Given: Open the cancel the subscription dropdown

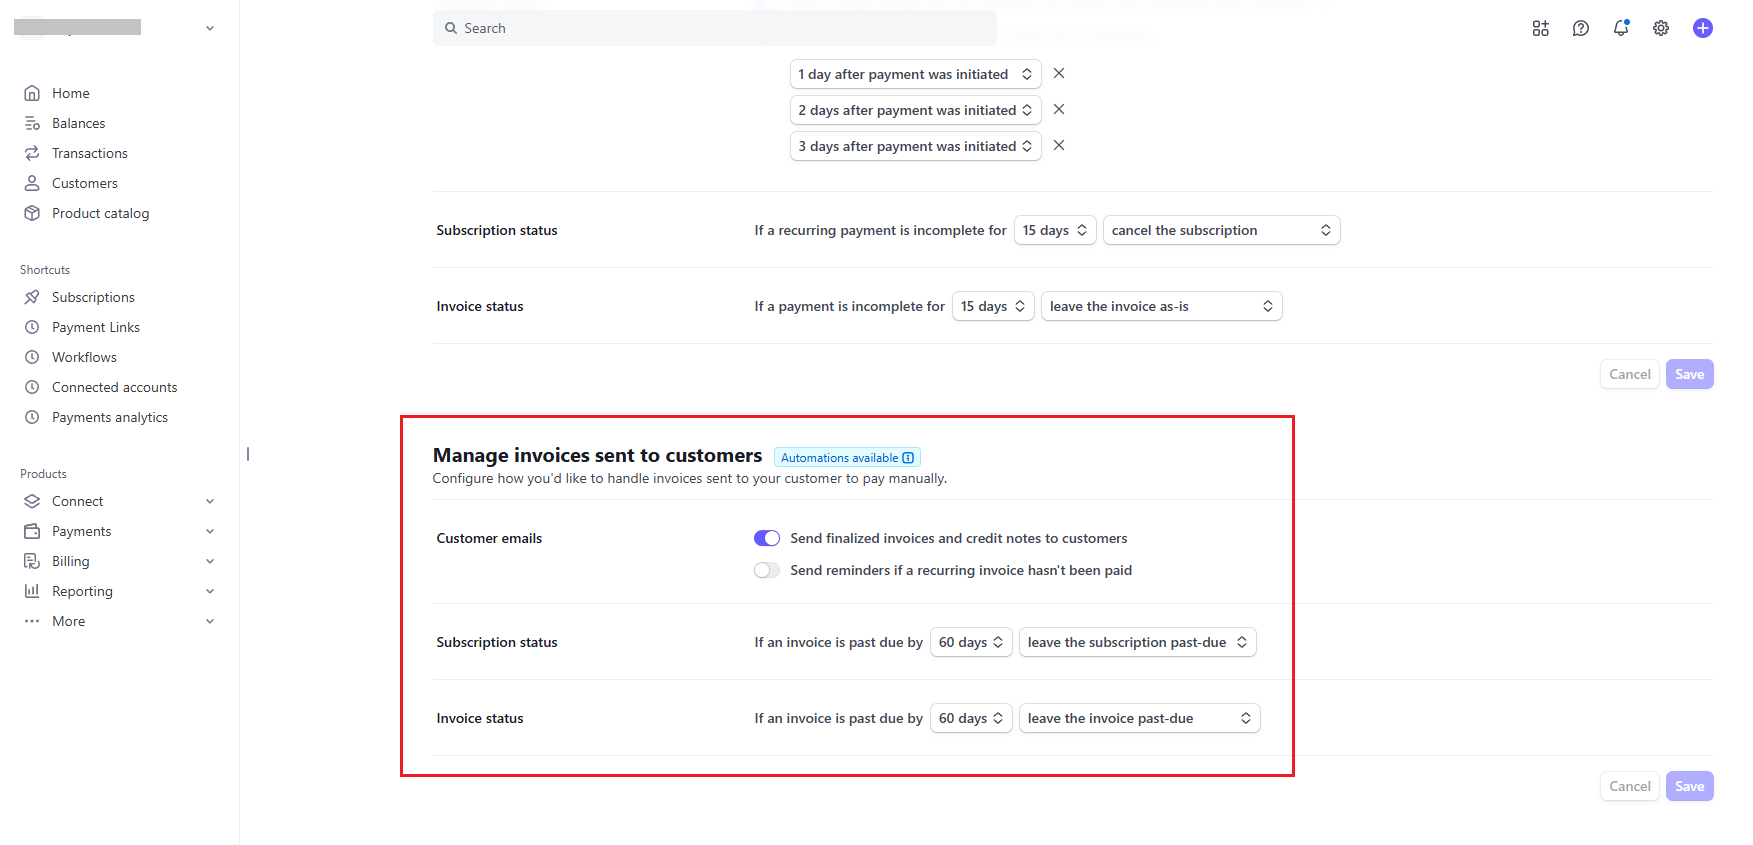Looking at the screenshot, I should (x=1221, y=230).
